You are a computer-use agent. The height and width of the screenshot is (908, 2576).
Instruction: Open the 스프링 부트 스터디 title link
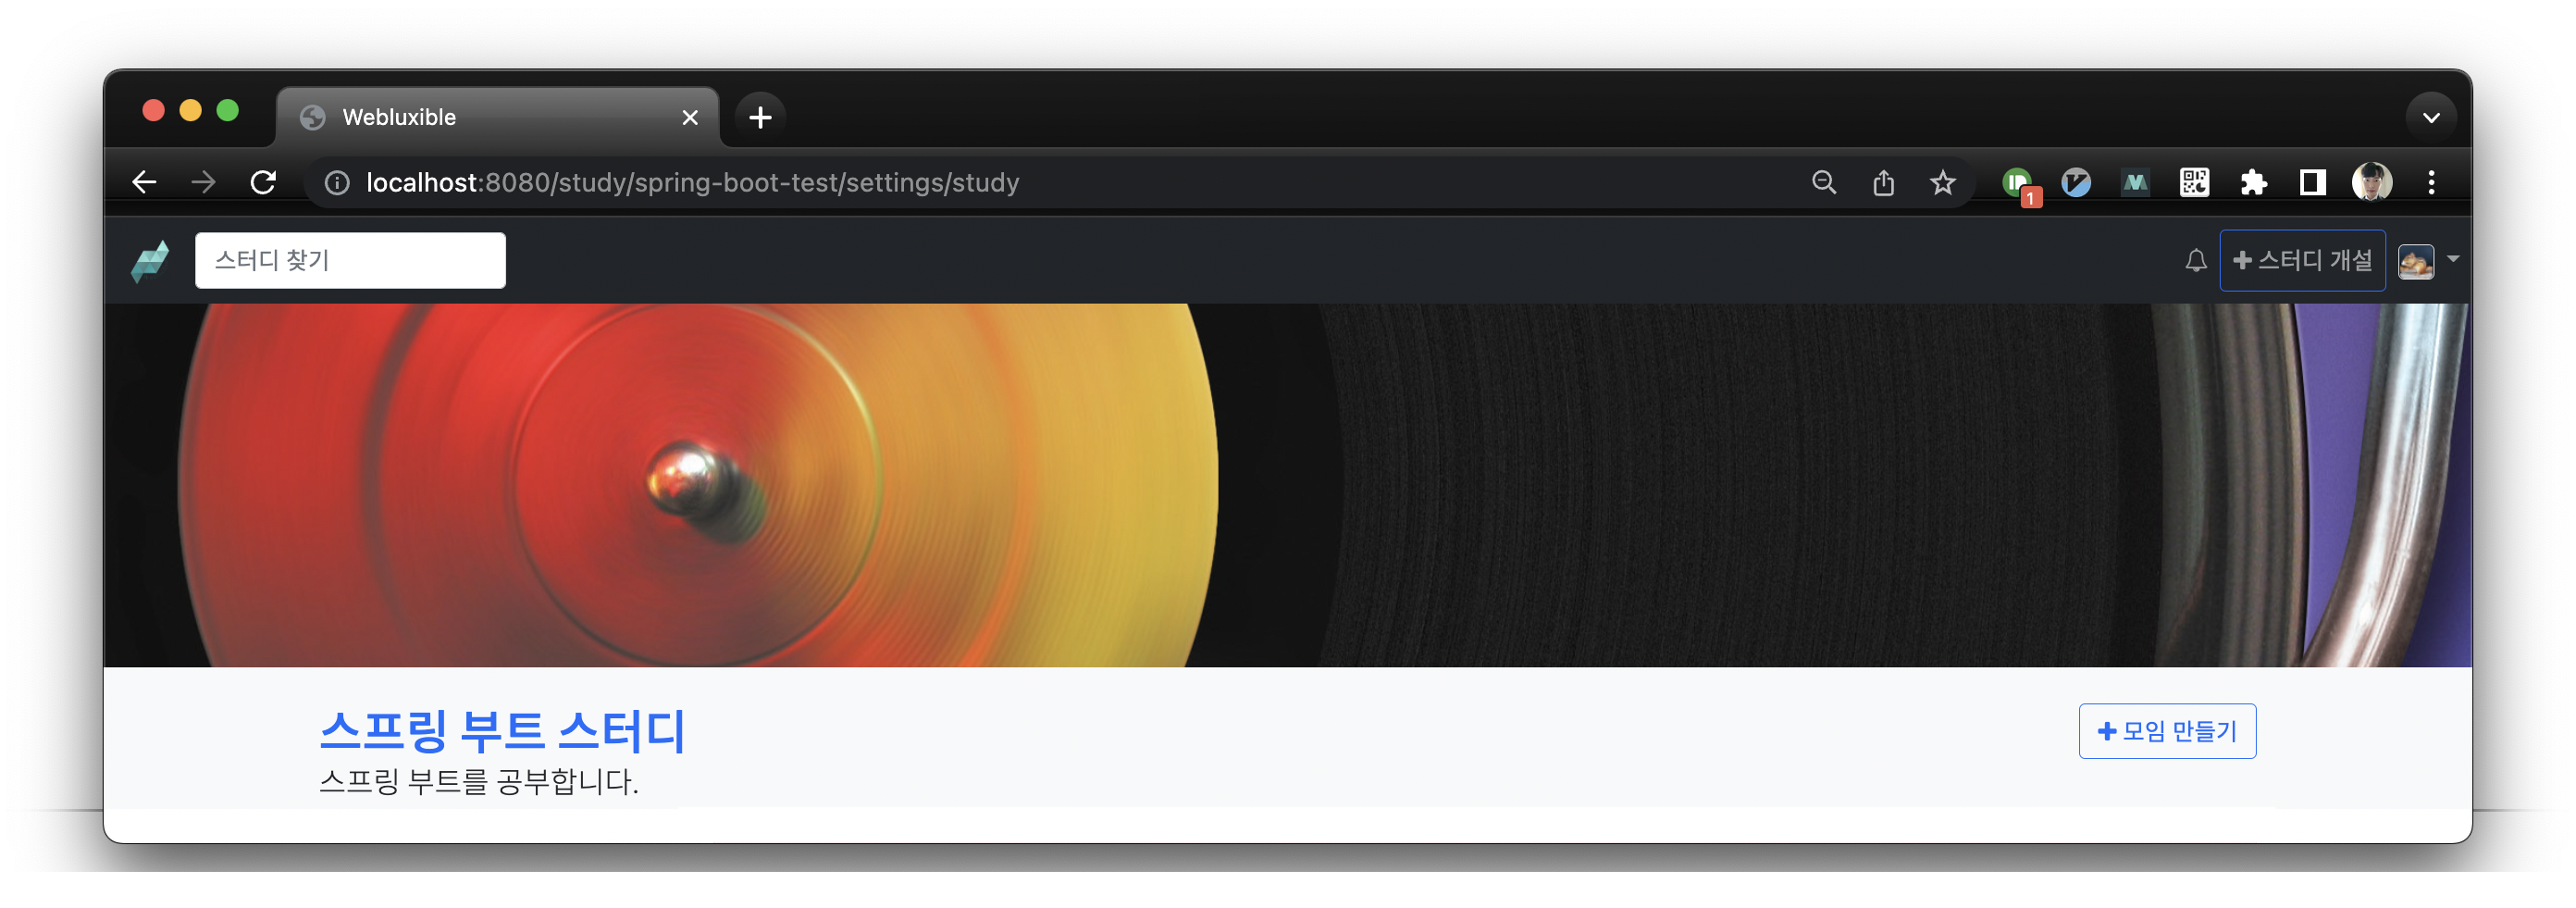502,731
